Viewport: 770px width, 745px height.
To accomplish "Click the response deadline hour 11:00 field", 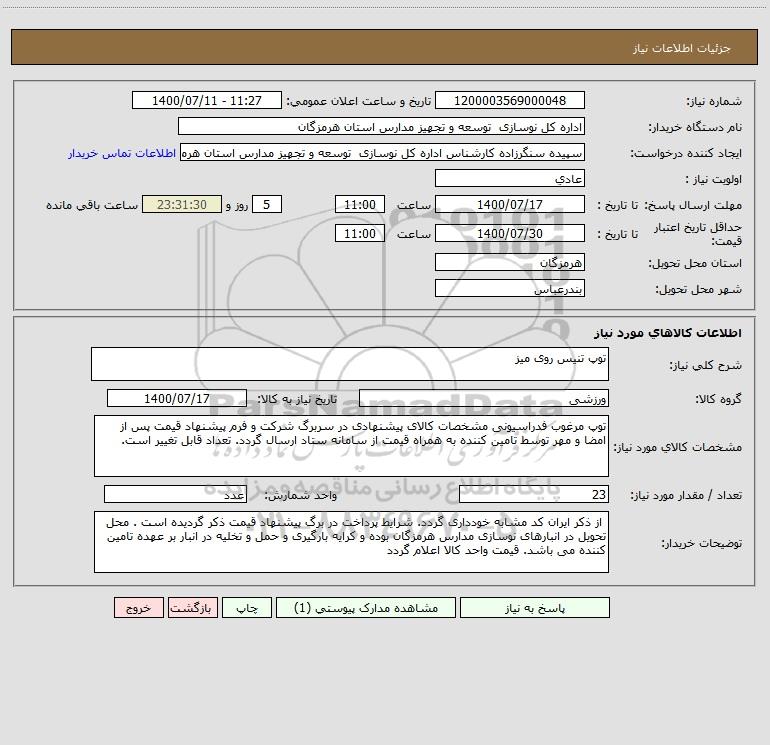I will coord(359,204).
